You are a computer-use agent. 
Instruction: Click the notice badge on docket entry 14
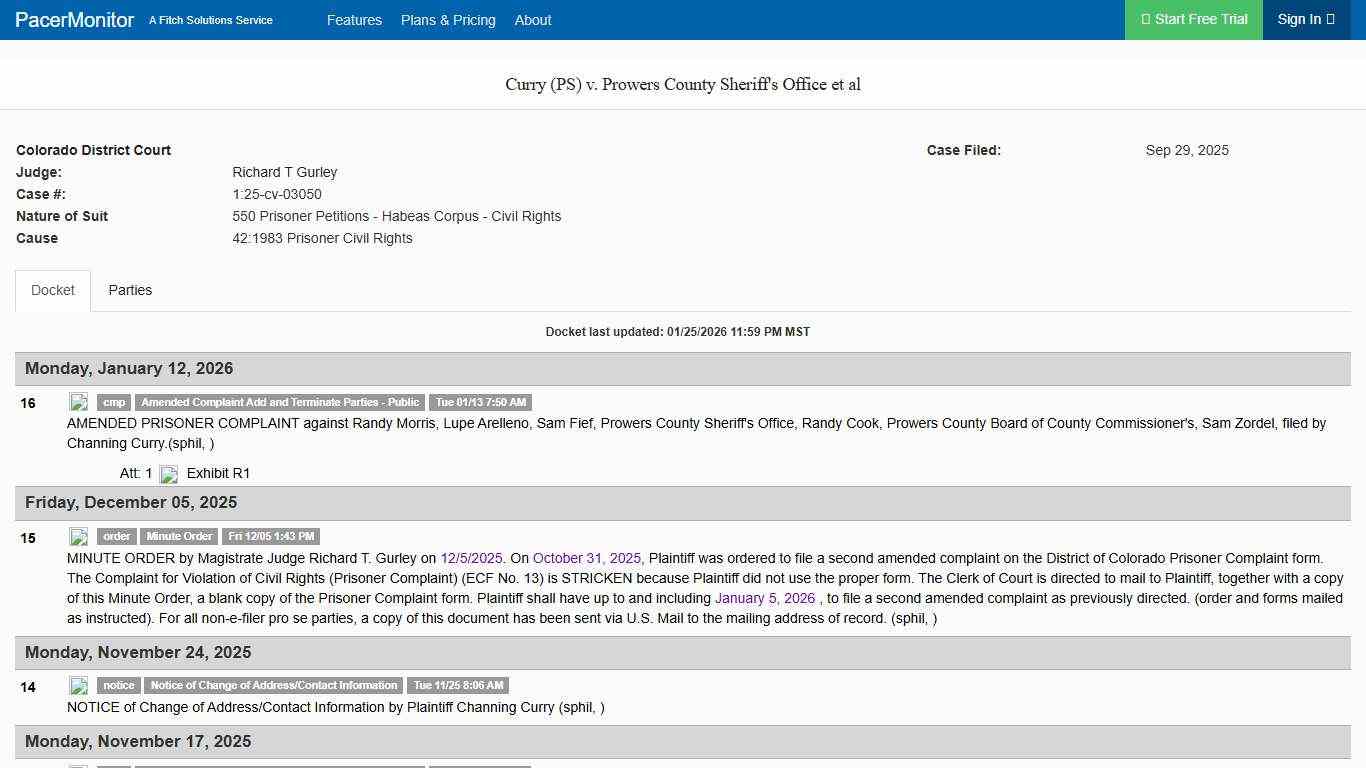point(119,685)
